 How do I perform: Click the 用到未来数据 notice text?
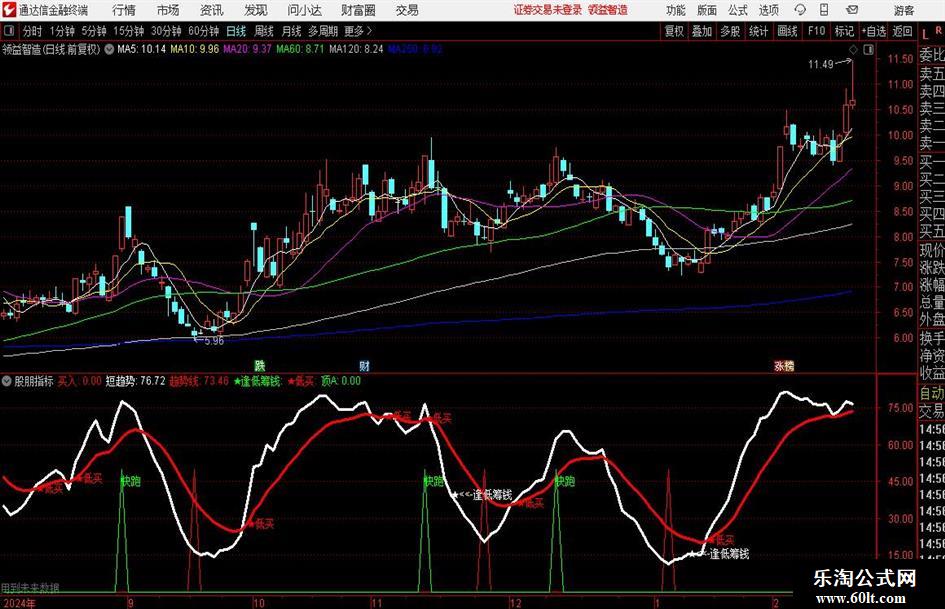30,587
